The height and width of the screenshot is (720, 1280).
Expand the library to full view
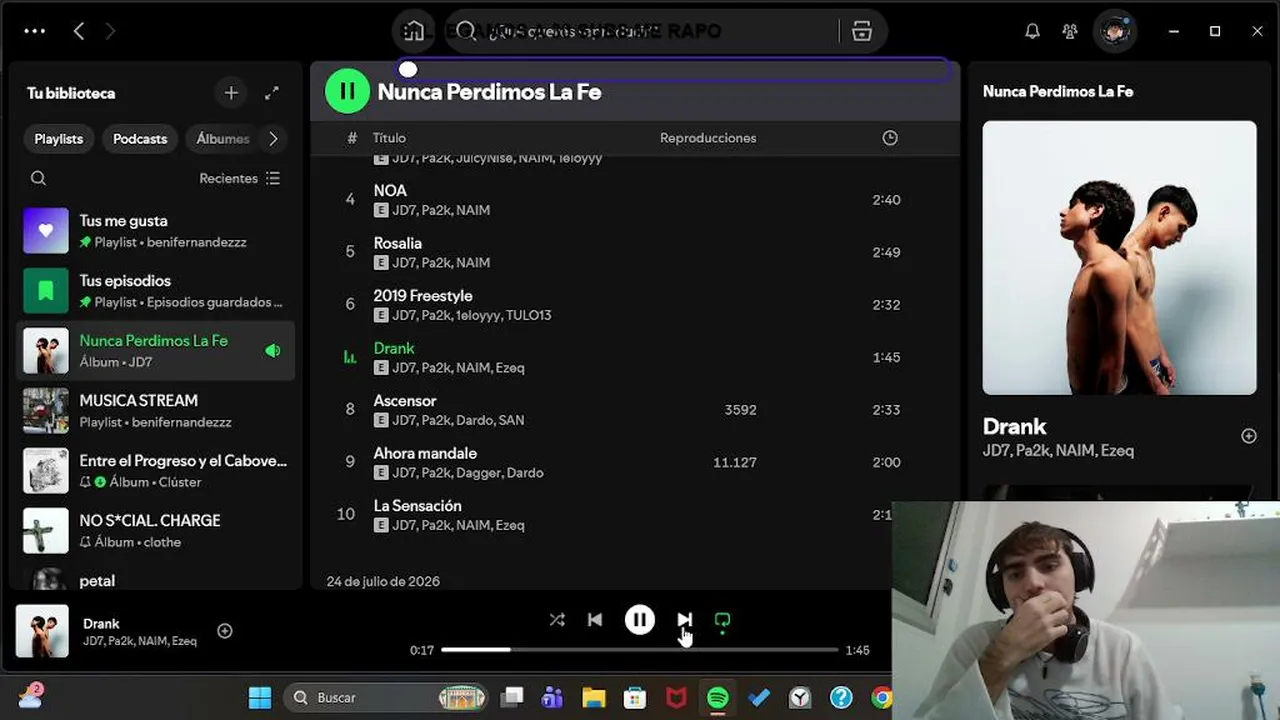tap(272, 93)
